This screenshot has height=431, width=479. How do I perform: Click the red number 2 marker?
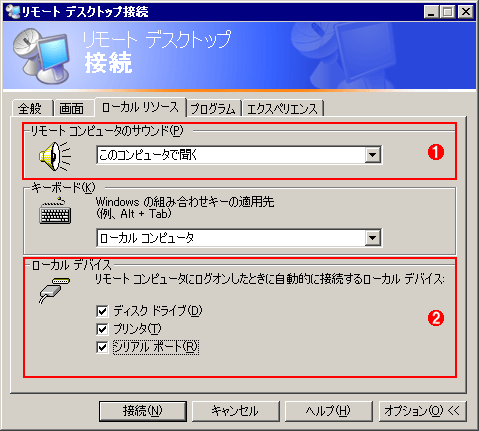pyautogui.click(x=436, y=318)
